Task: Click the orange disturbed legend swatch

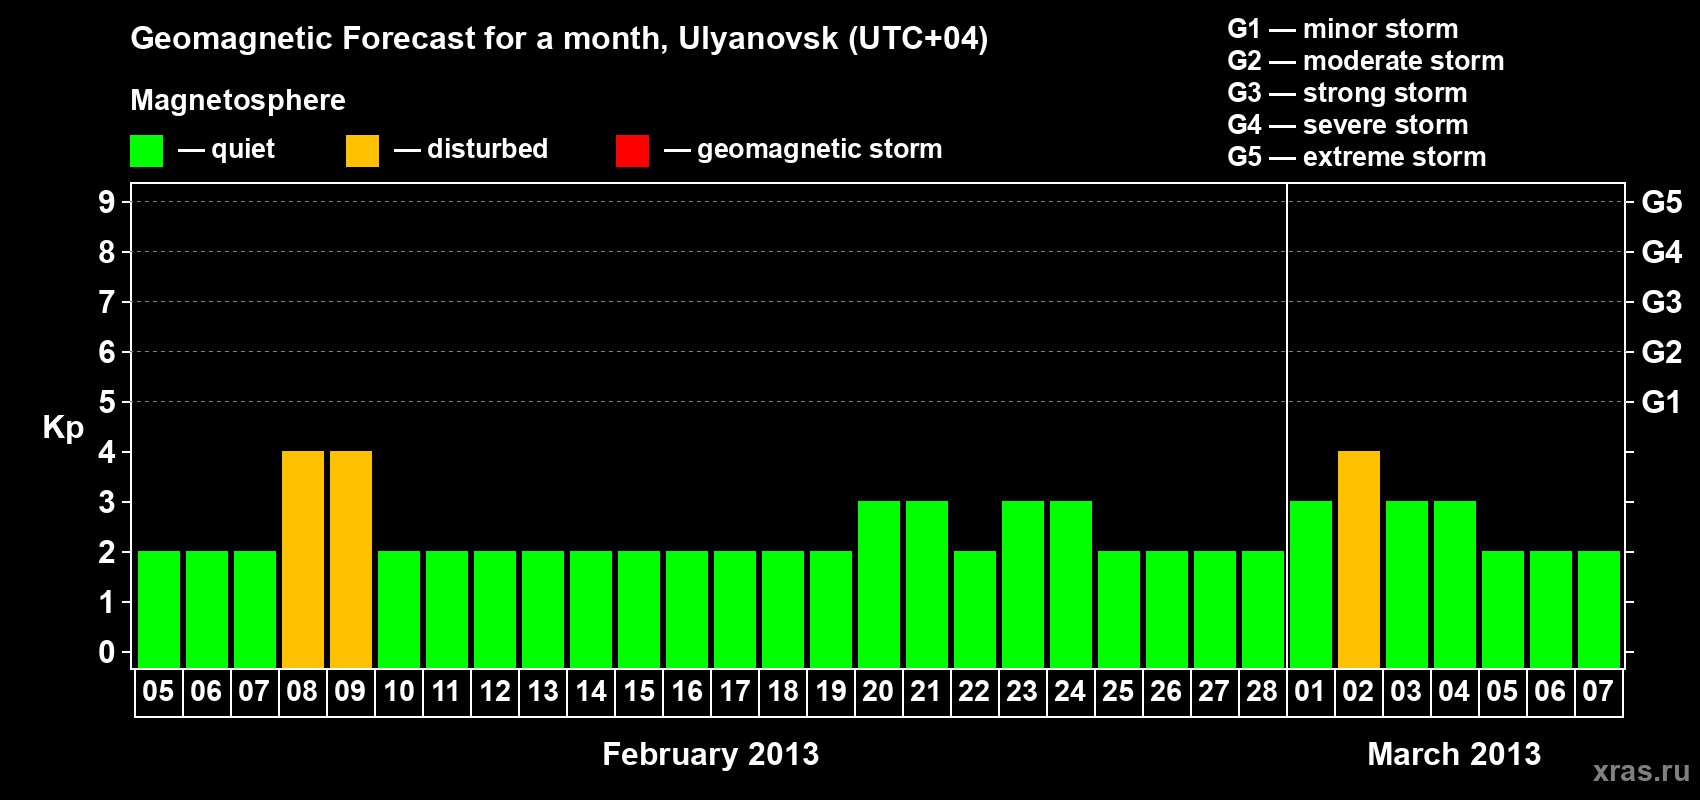Action: point(362,151)
